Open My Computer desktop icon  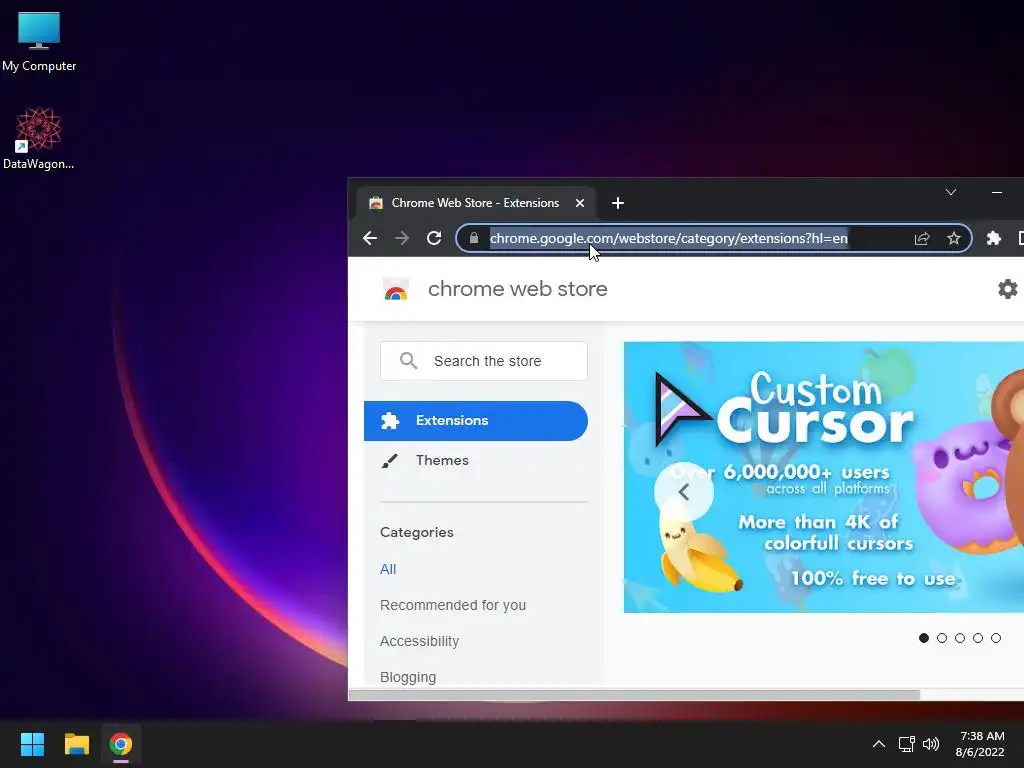39,41
